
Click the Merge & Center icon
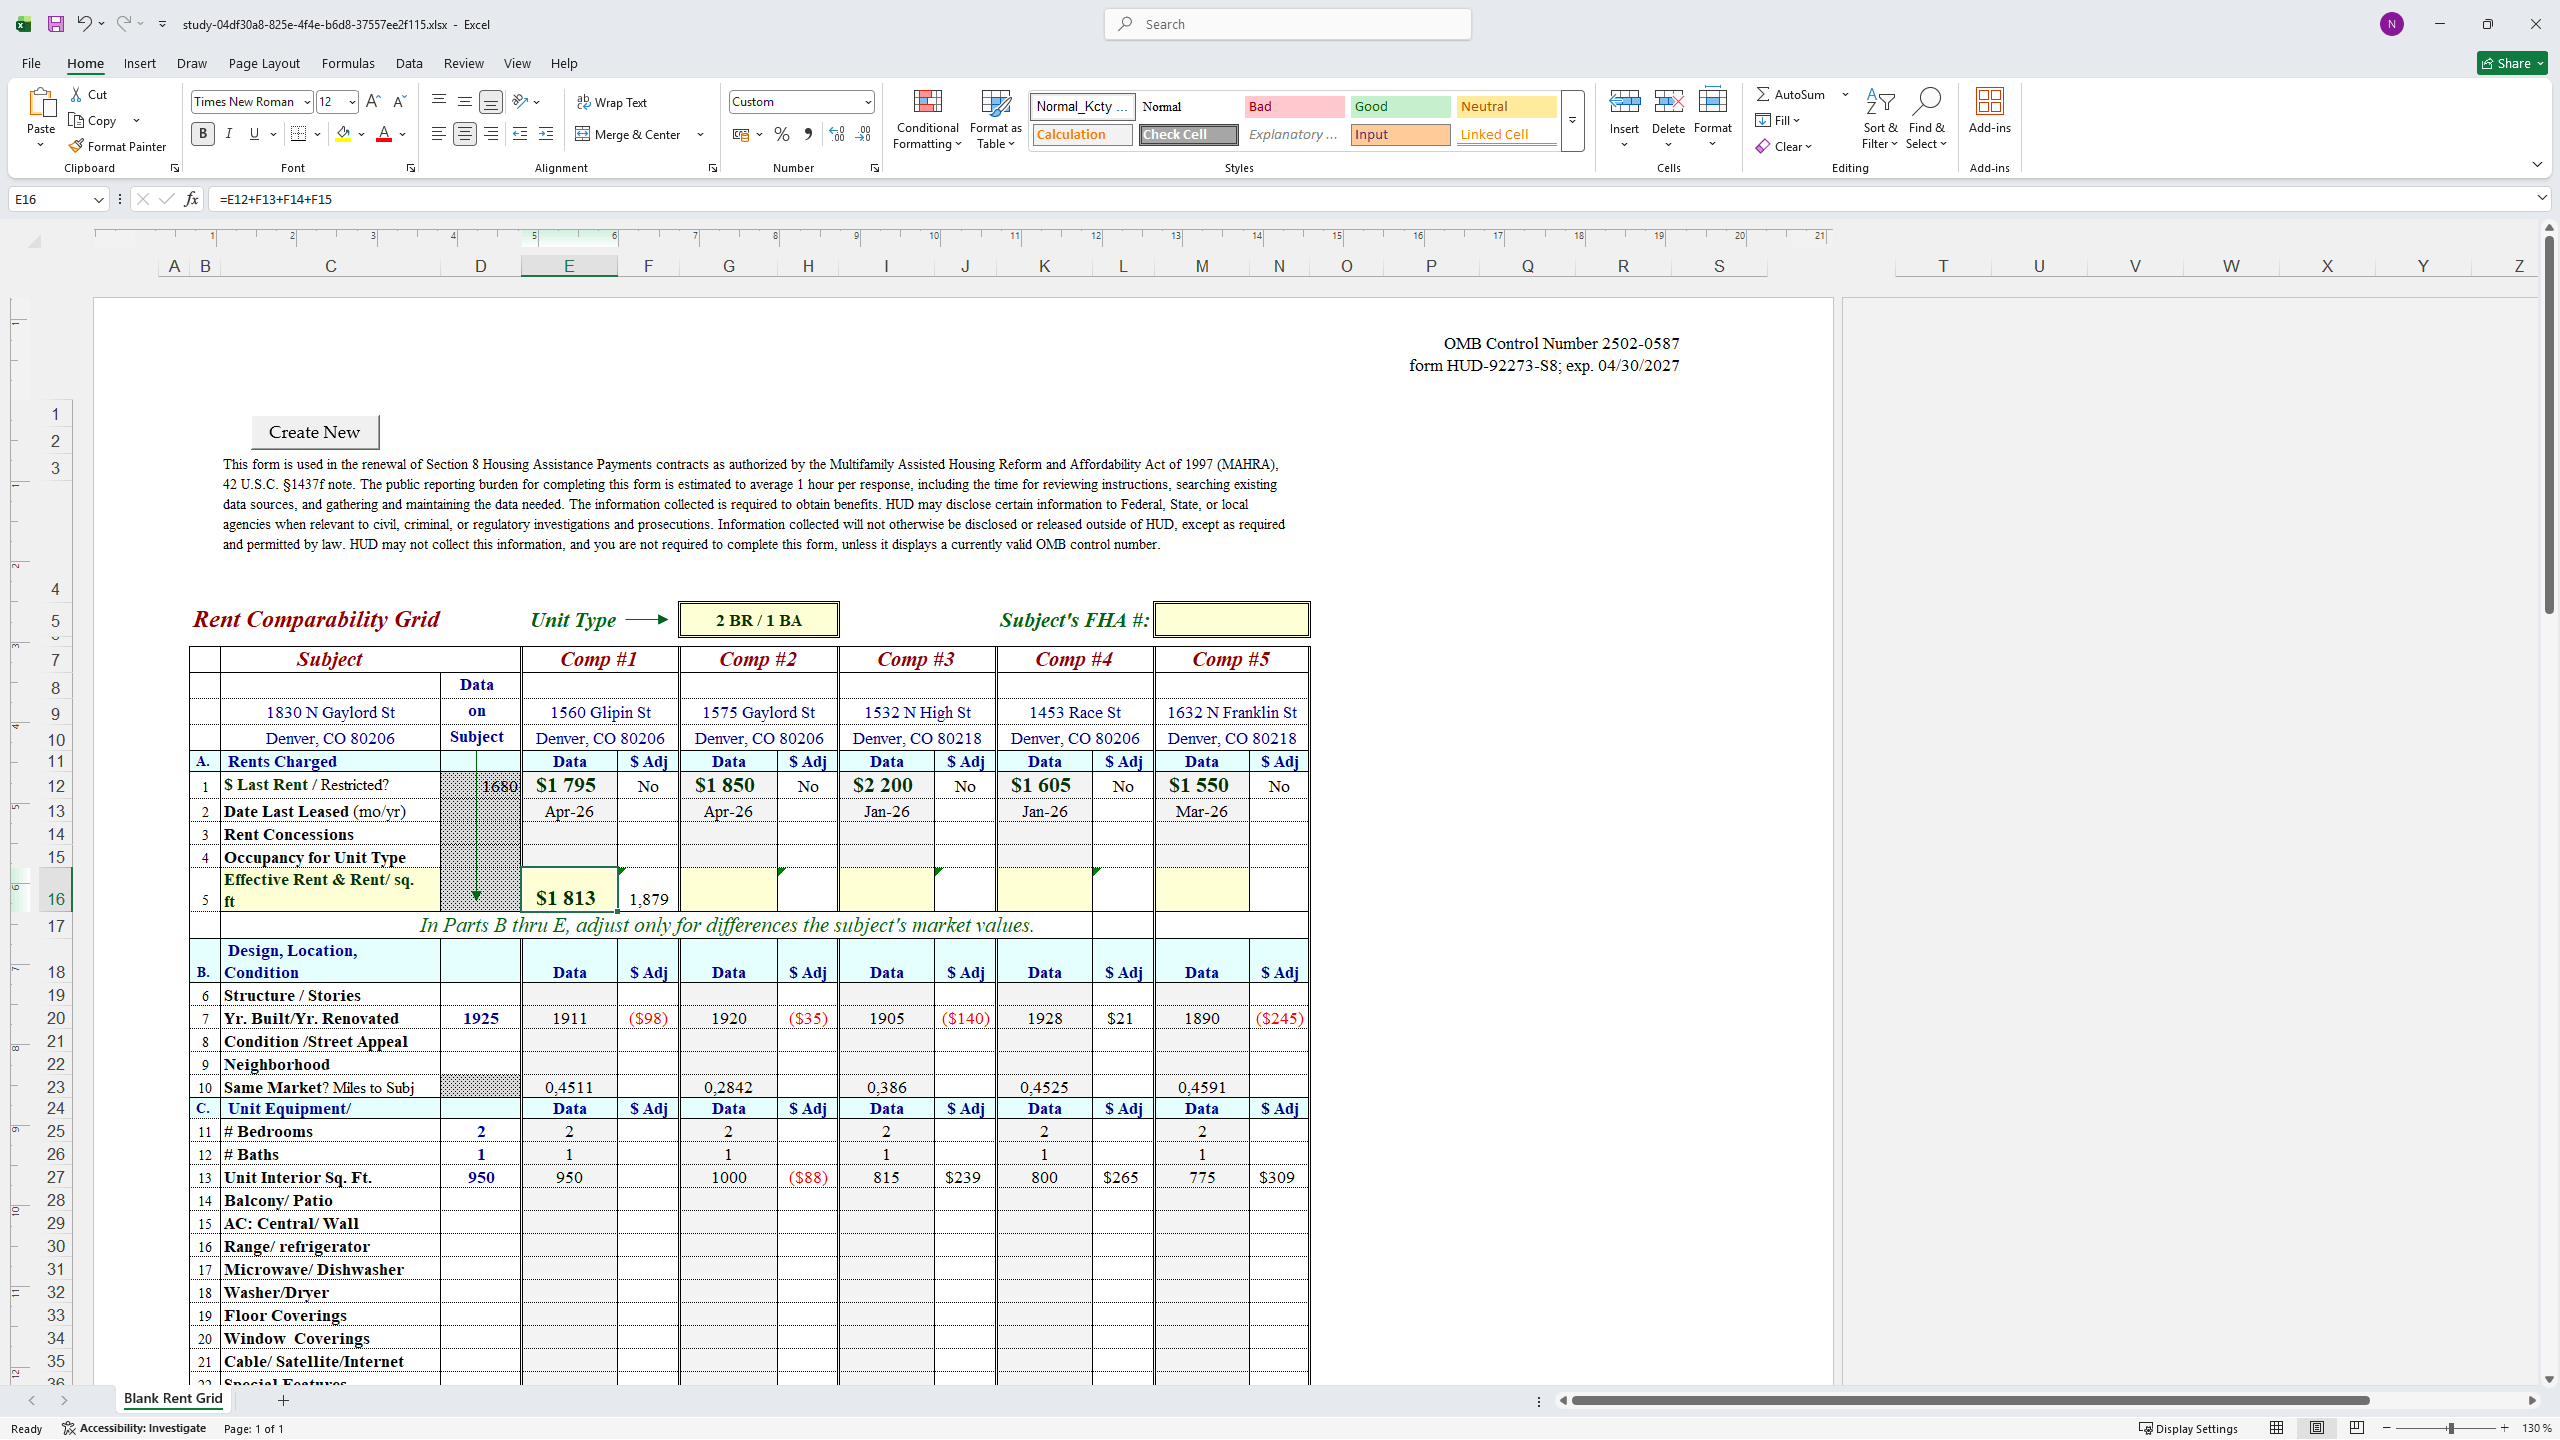coord(583,134)
